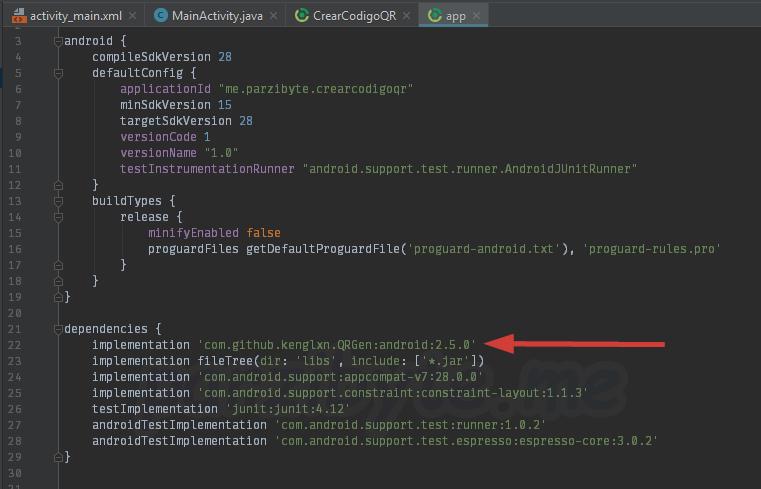This screenshot has width=761, height=489.
Task: Click the minifyEnabled false value
Action: click(263, 233)
